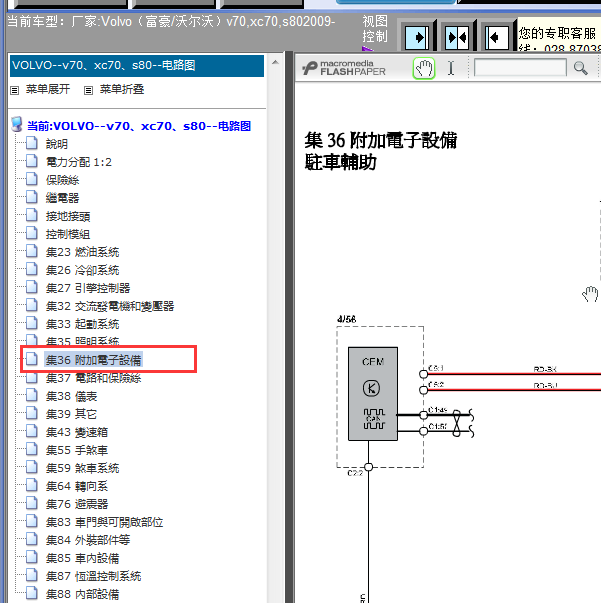Open 集64 轉向系 in the tree
Image resolution: width=601 pixels, height=603 pixels.
[x=77, y=486]
